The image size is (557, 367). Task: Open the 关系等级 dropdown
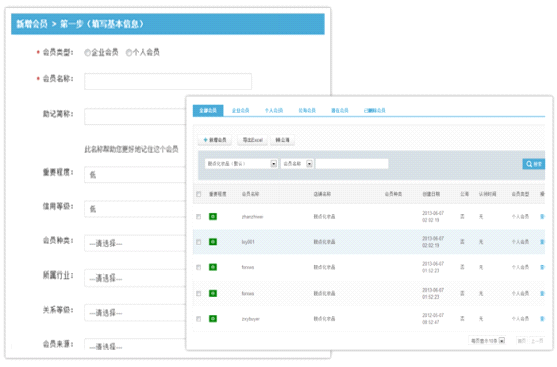[135, 313]
